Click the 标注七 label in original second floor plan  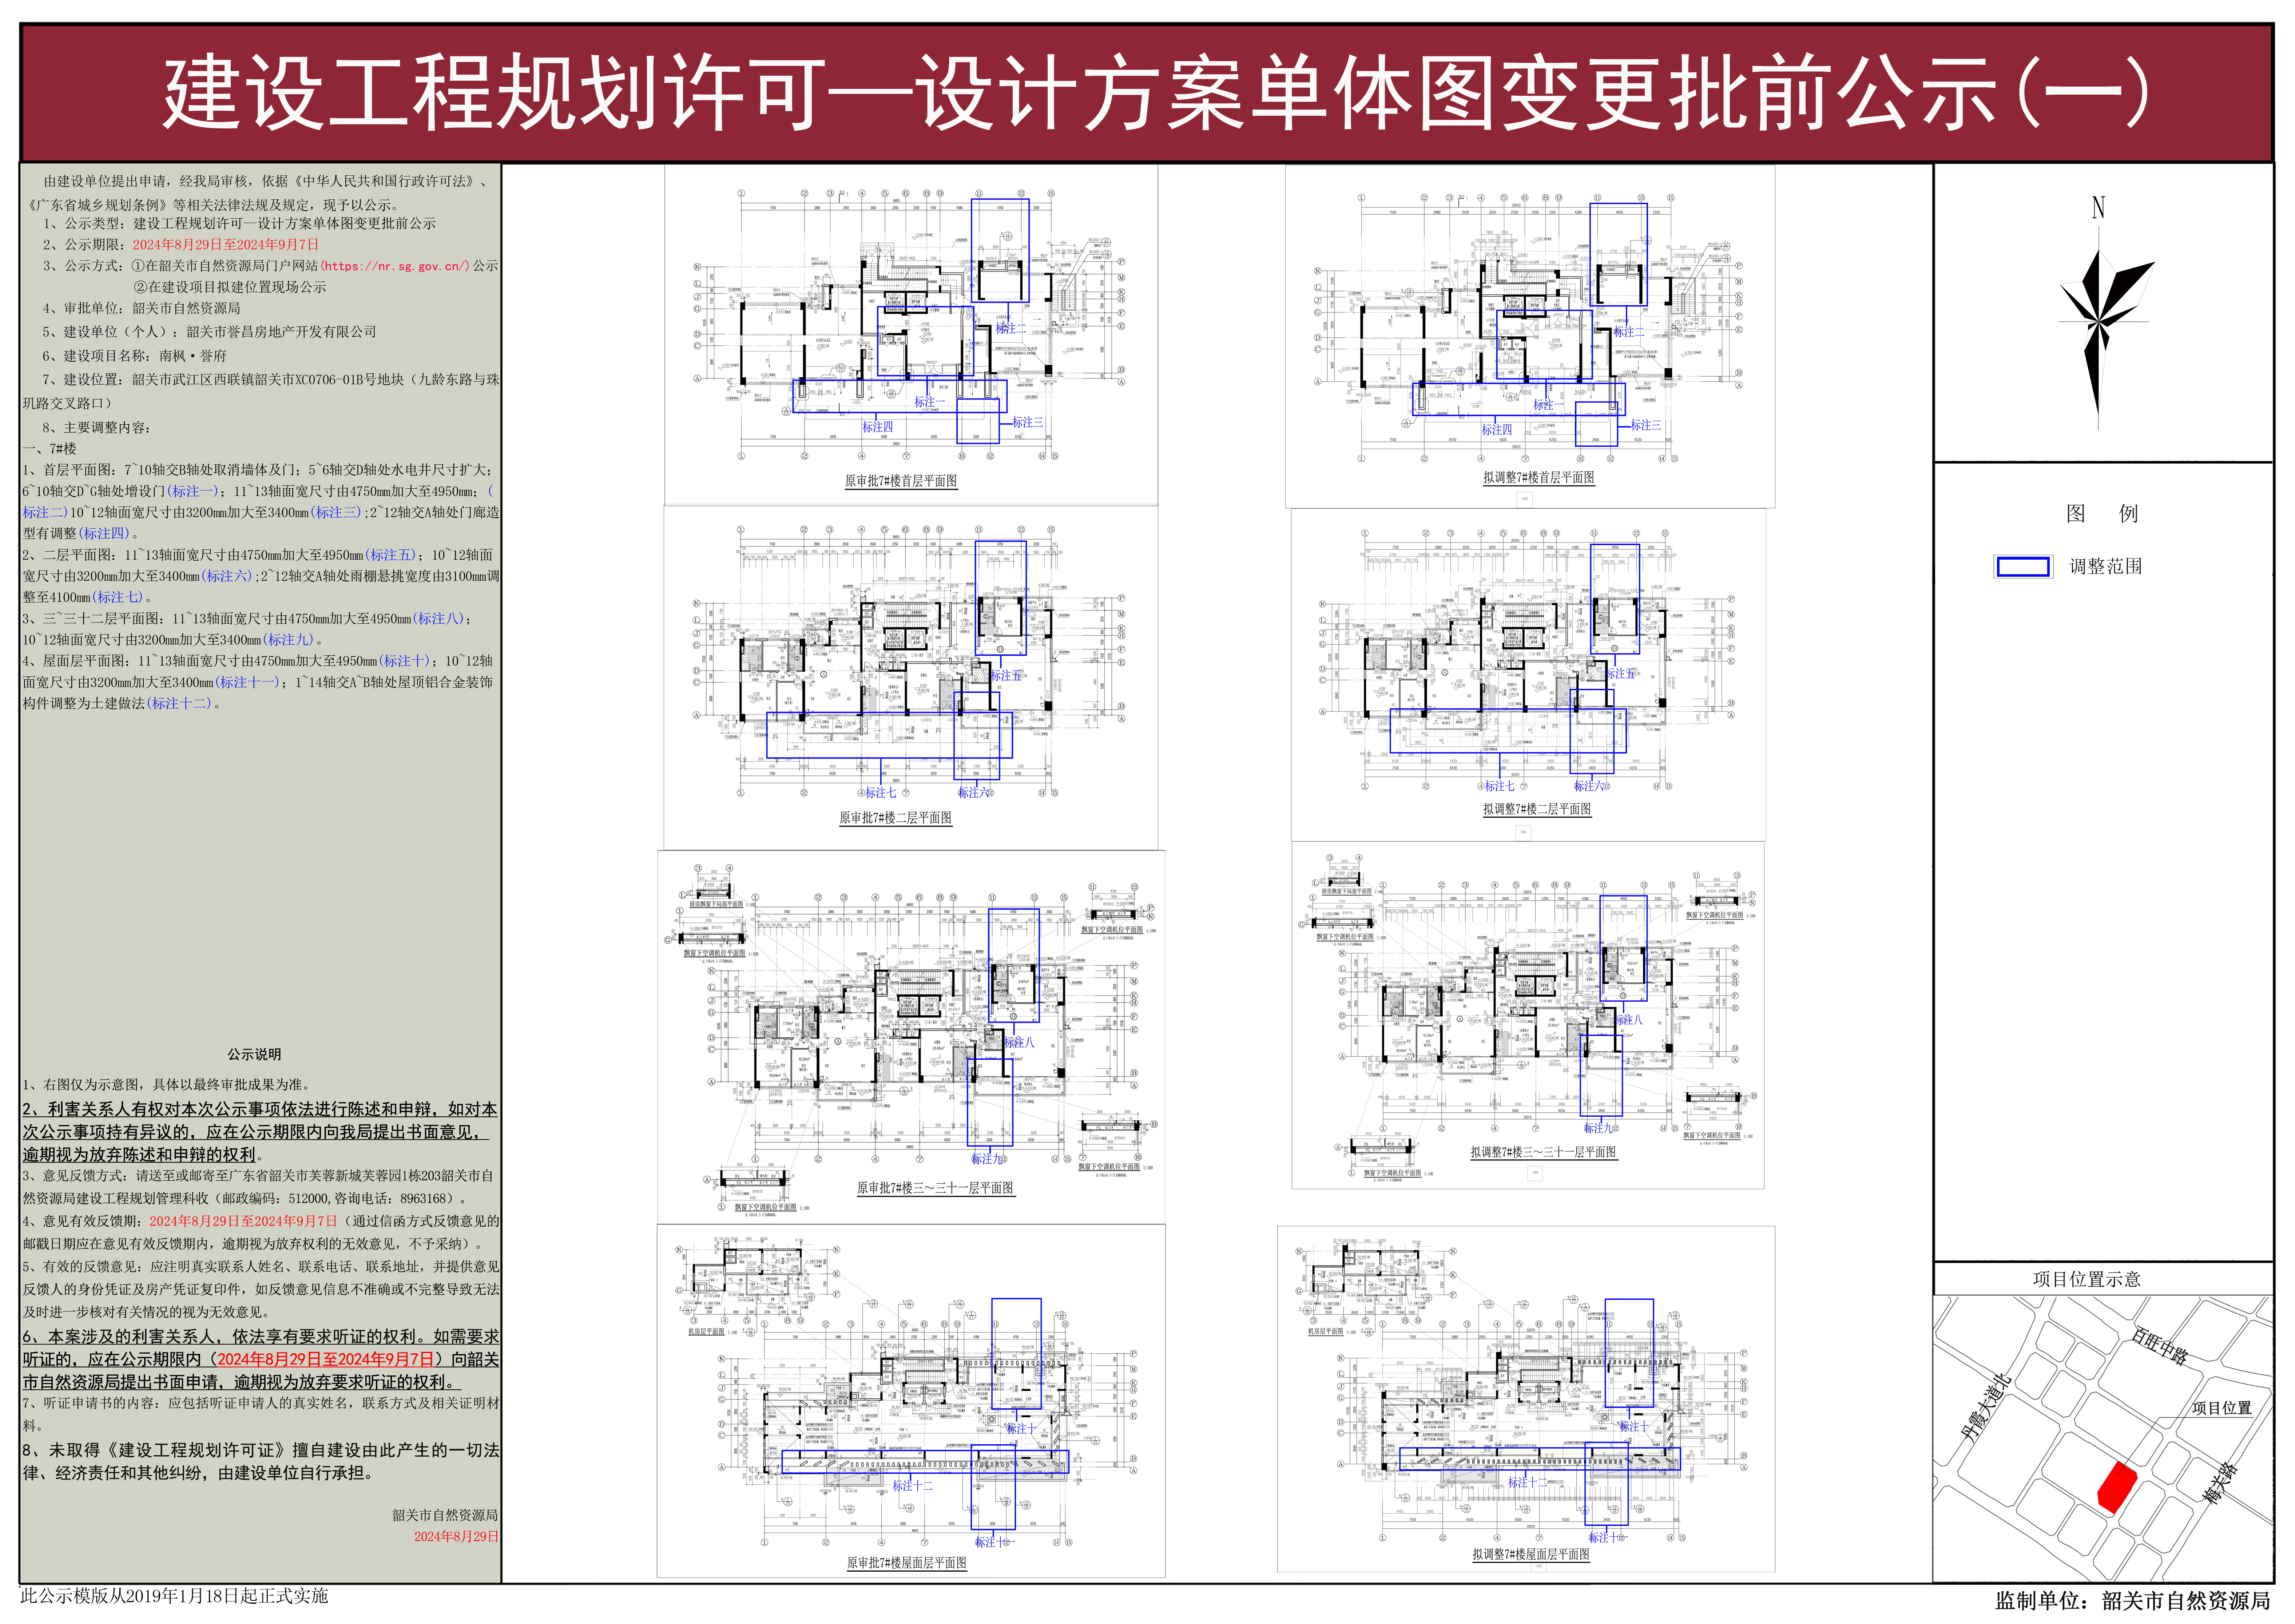(881, 793)
